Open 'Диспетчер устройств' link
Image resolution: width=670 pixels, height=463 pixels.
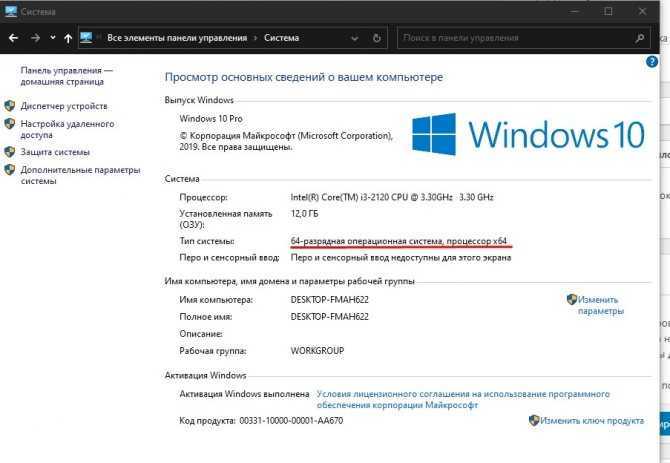(64, 106)
